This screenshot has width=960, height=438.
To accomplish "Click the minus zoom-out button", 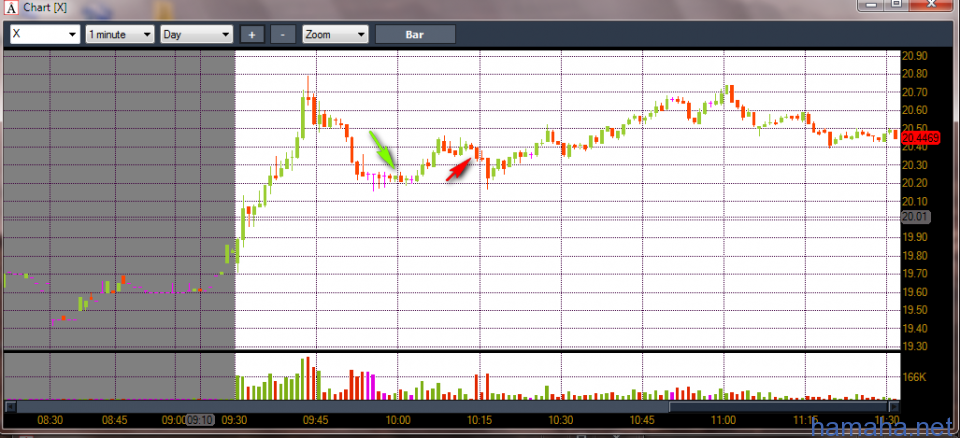I will 282,34.
